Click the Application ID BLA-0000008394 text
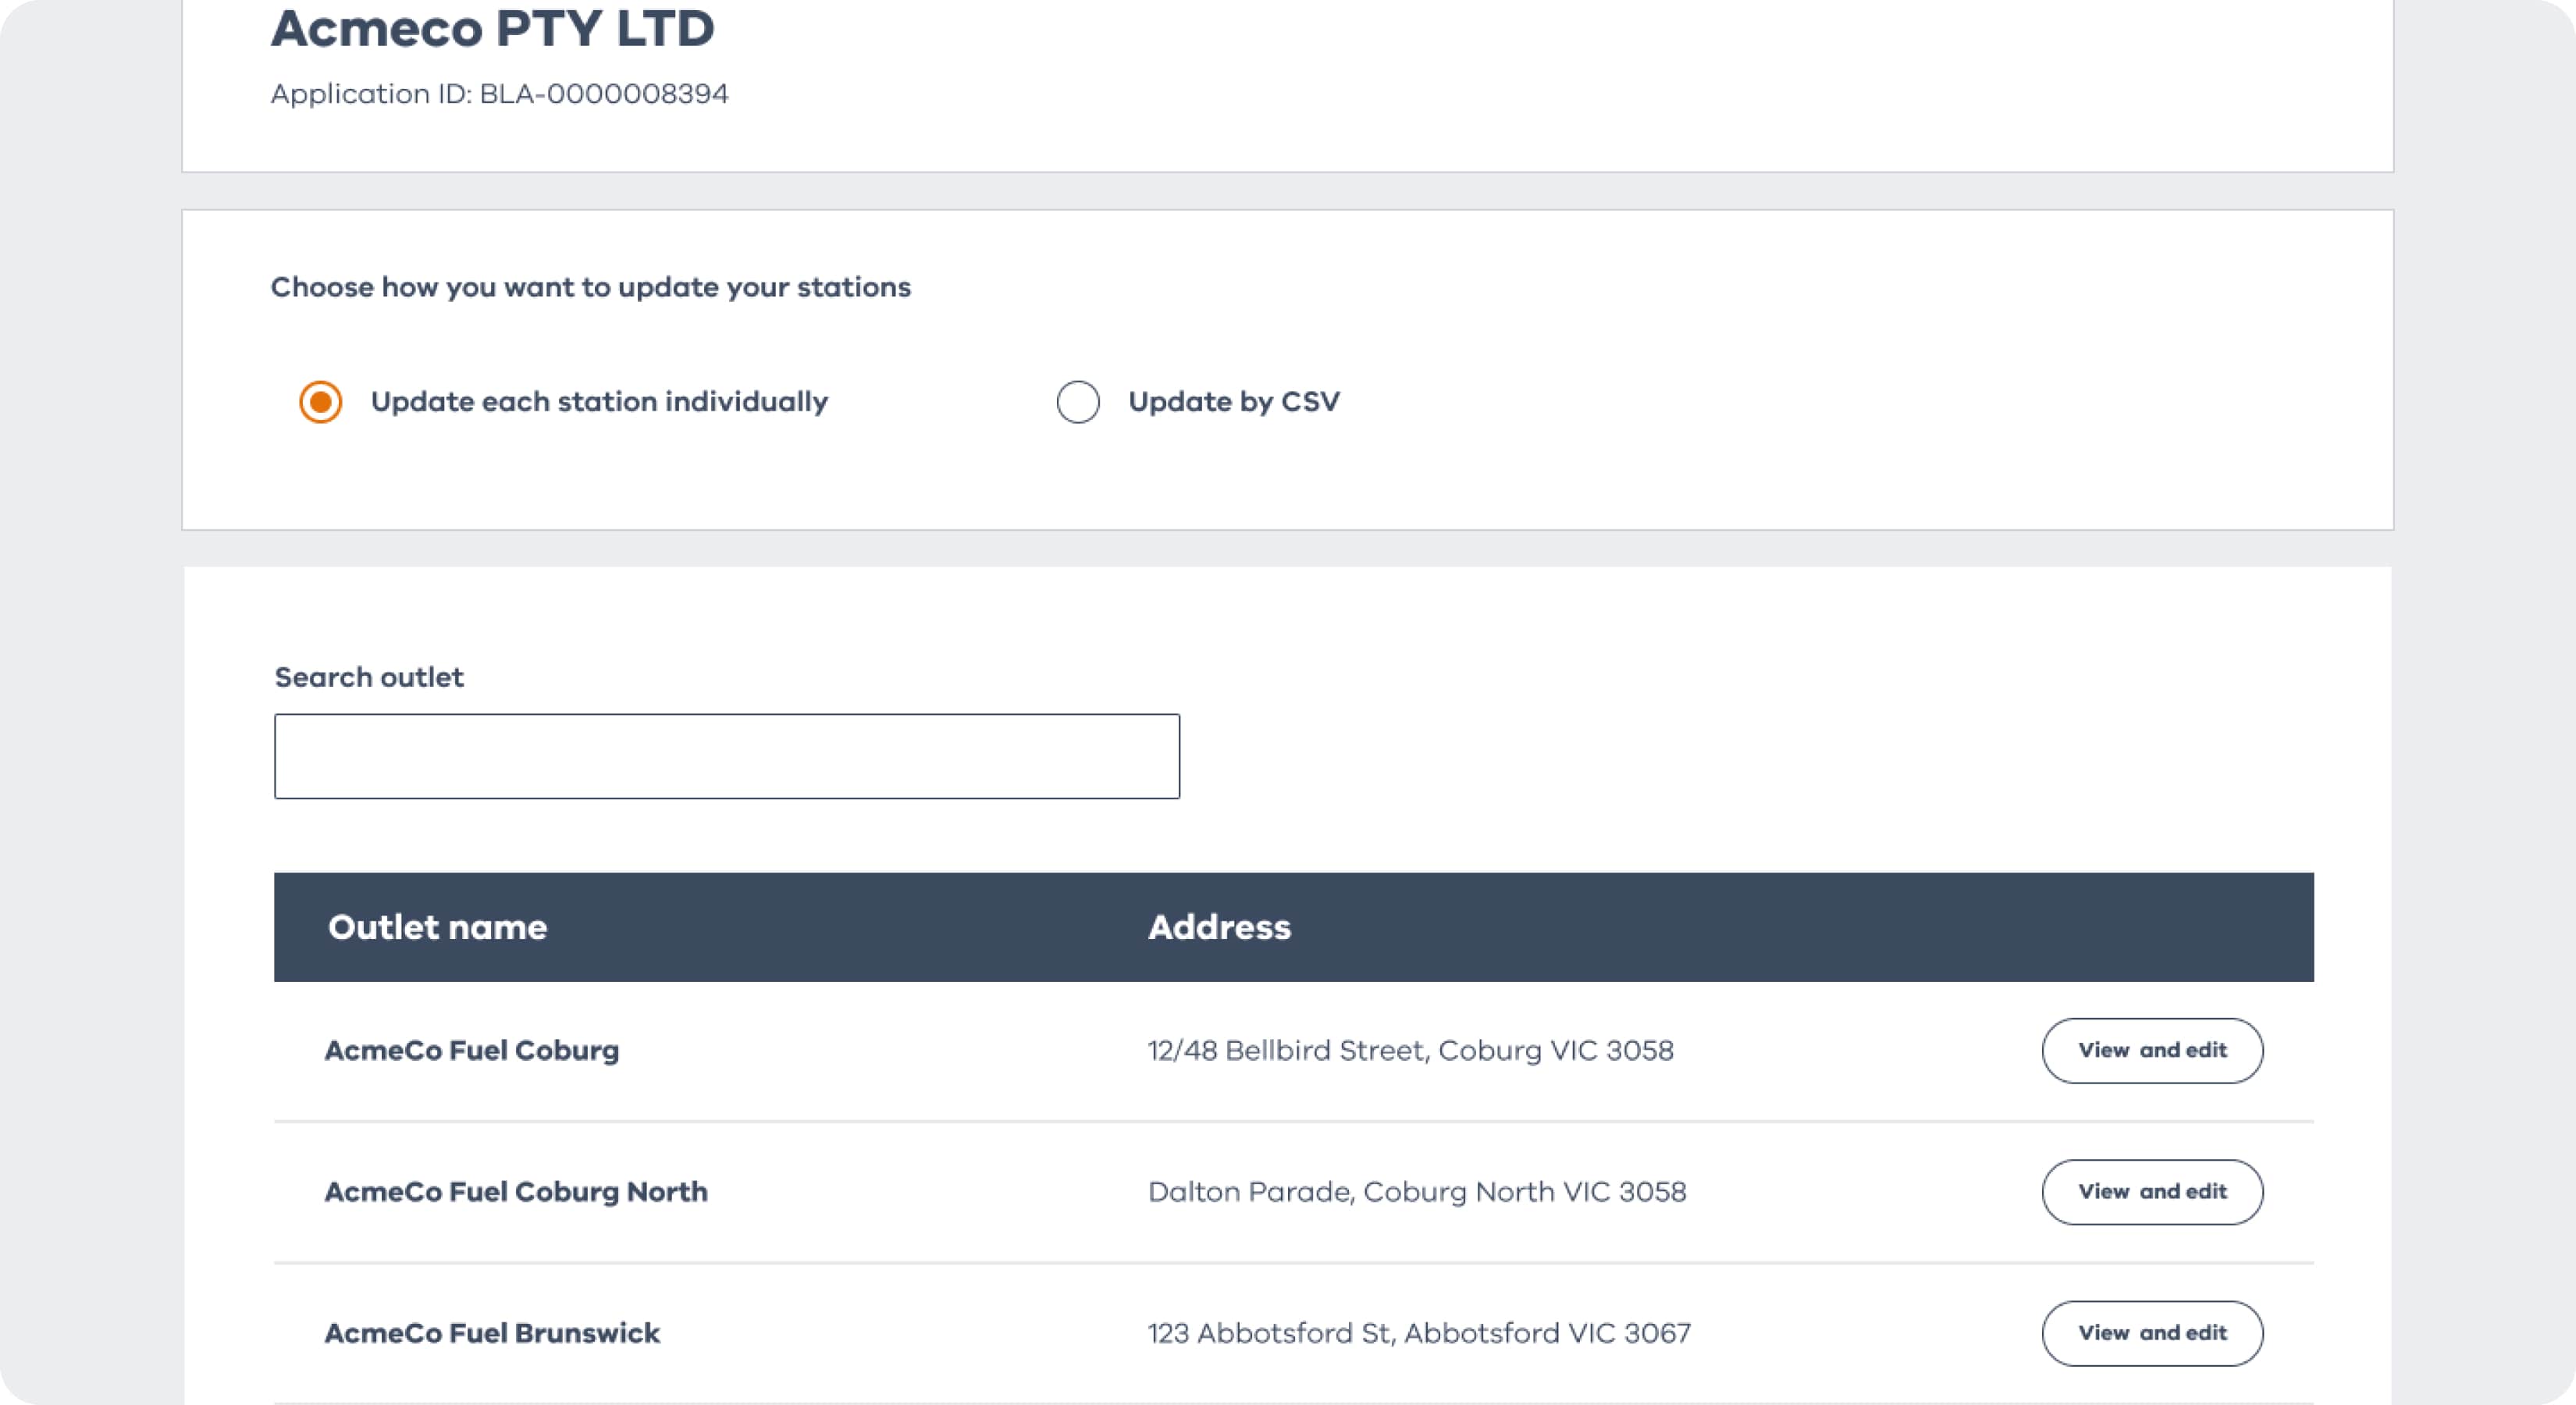 pyautogui.click(x=499, y=94)
